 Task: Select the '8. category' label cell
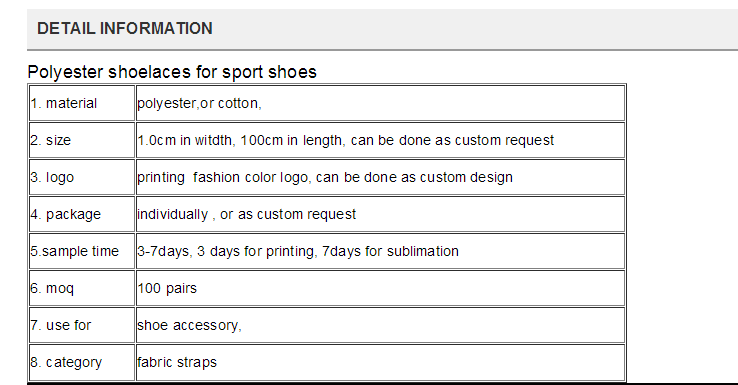[82, 362]
